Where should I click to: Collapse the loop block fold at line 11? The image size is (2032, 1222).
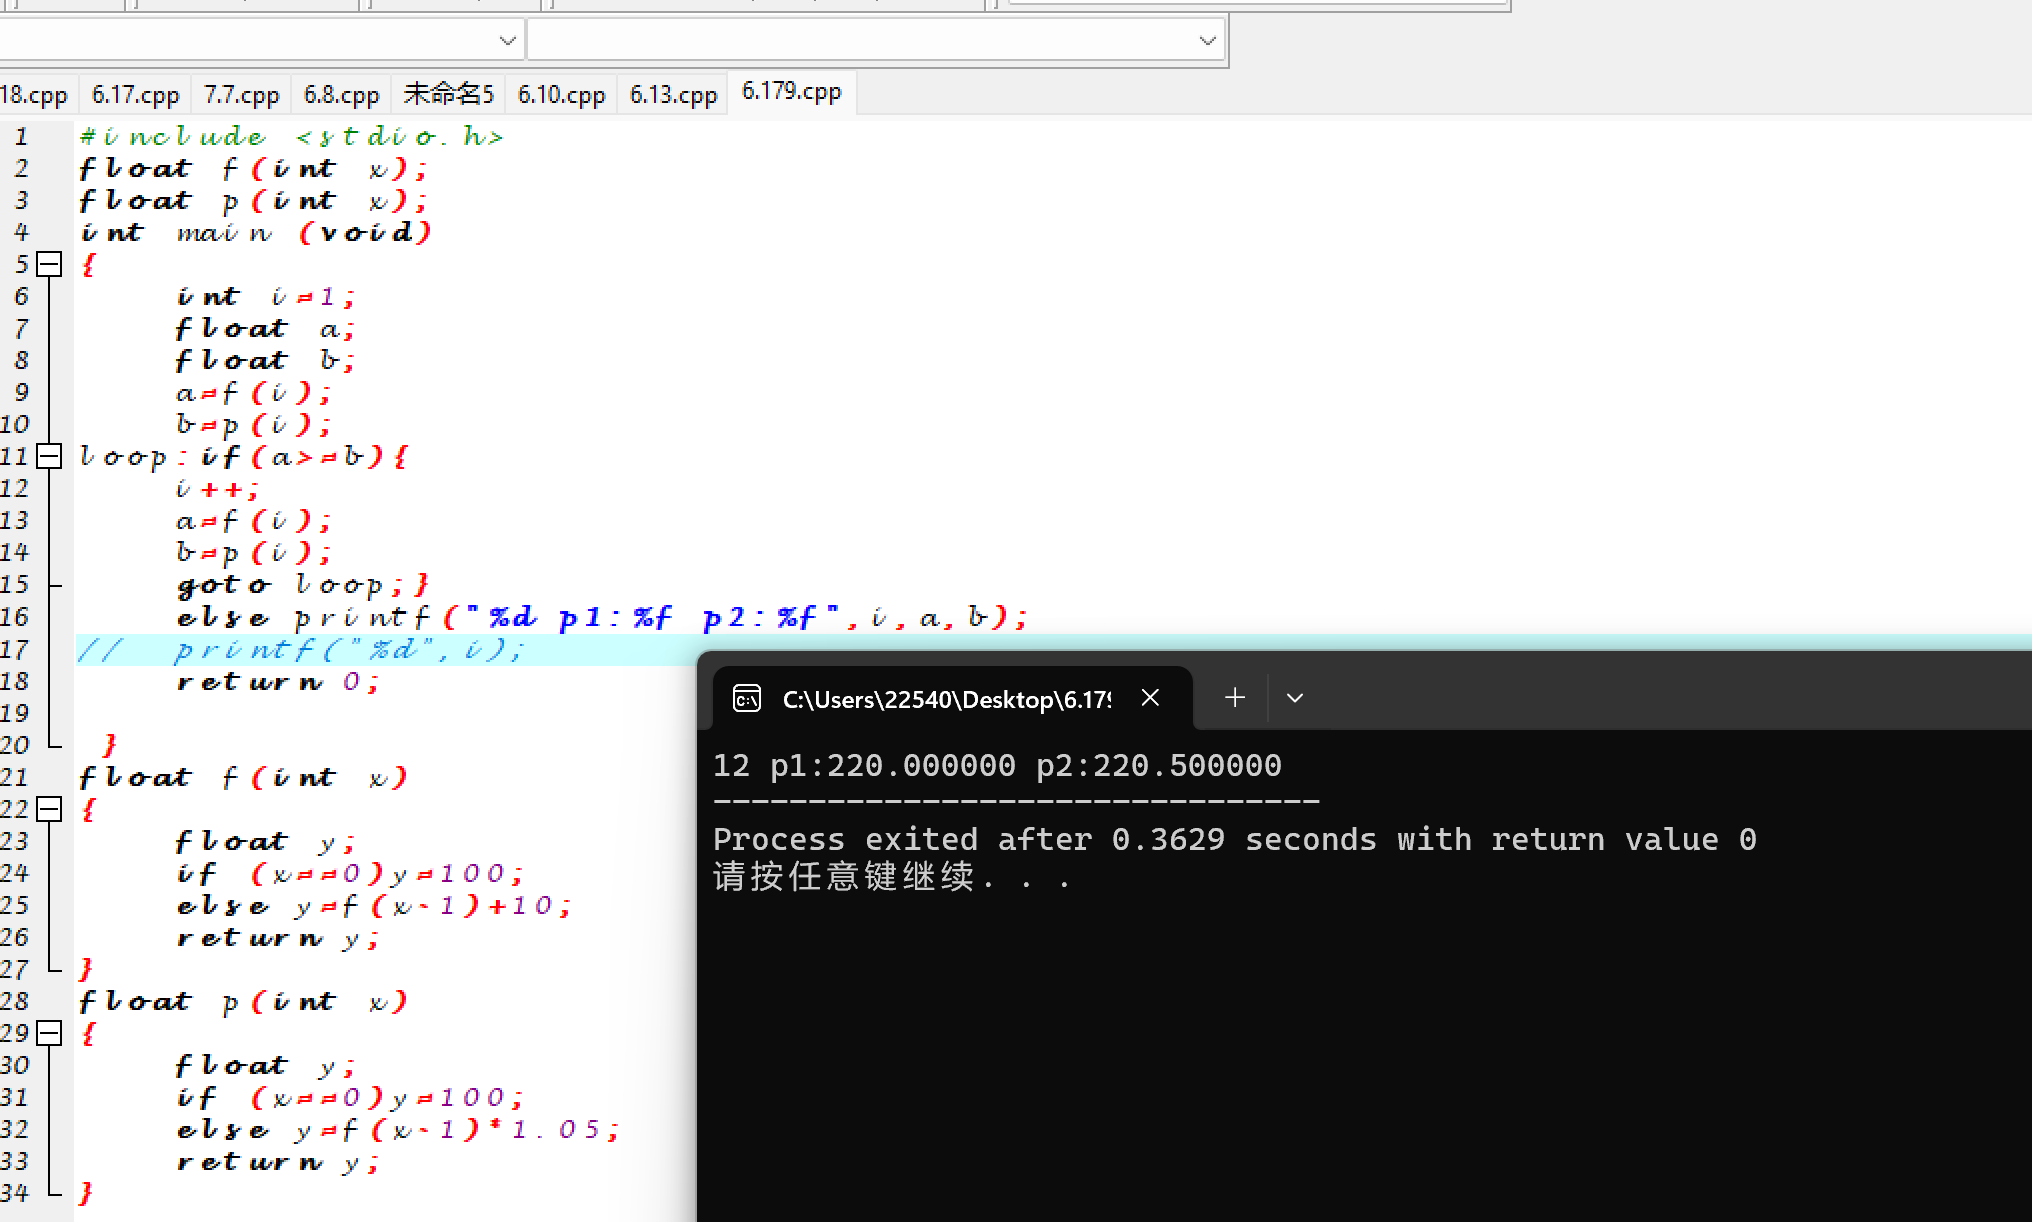tap(49, 457)
